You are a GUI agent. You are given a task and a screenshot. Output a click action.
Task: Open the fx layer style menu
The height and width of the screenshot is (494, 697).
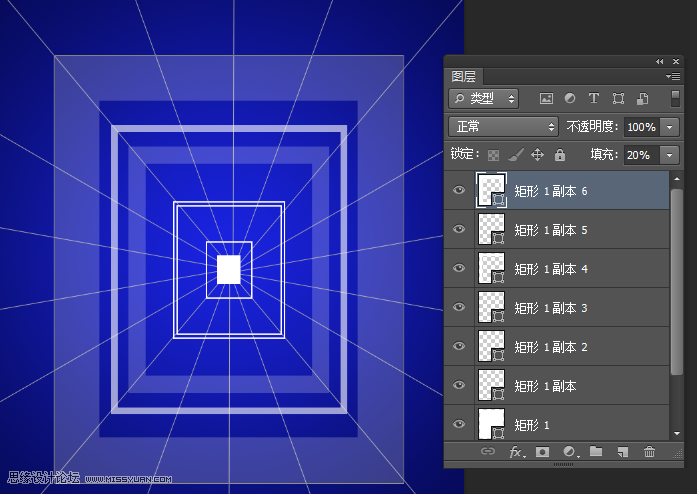click(x=517, y=452)
